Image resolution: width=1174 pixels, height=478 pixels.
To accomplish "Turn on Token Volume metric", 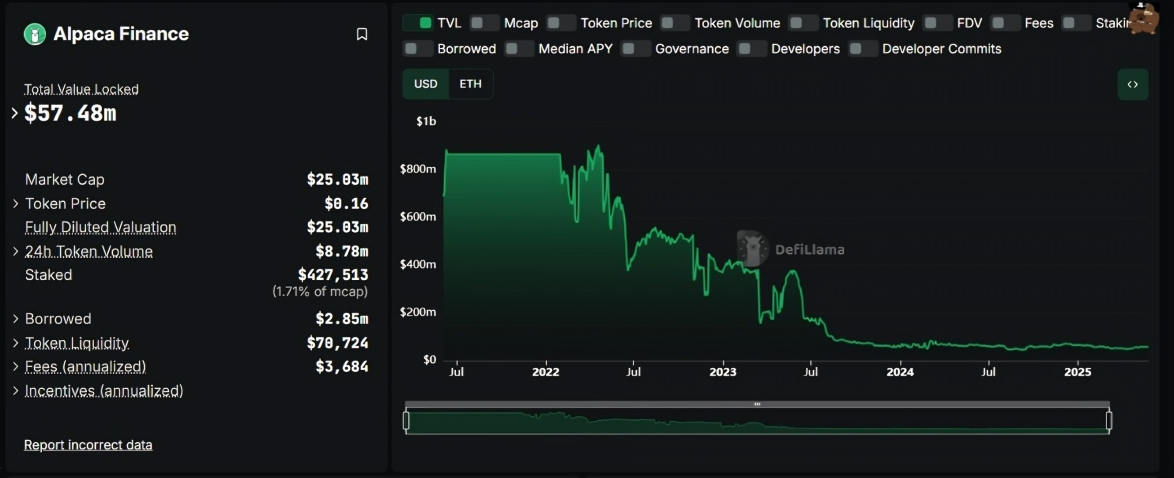I will (x=675, y=23).
